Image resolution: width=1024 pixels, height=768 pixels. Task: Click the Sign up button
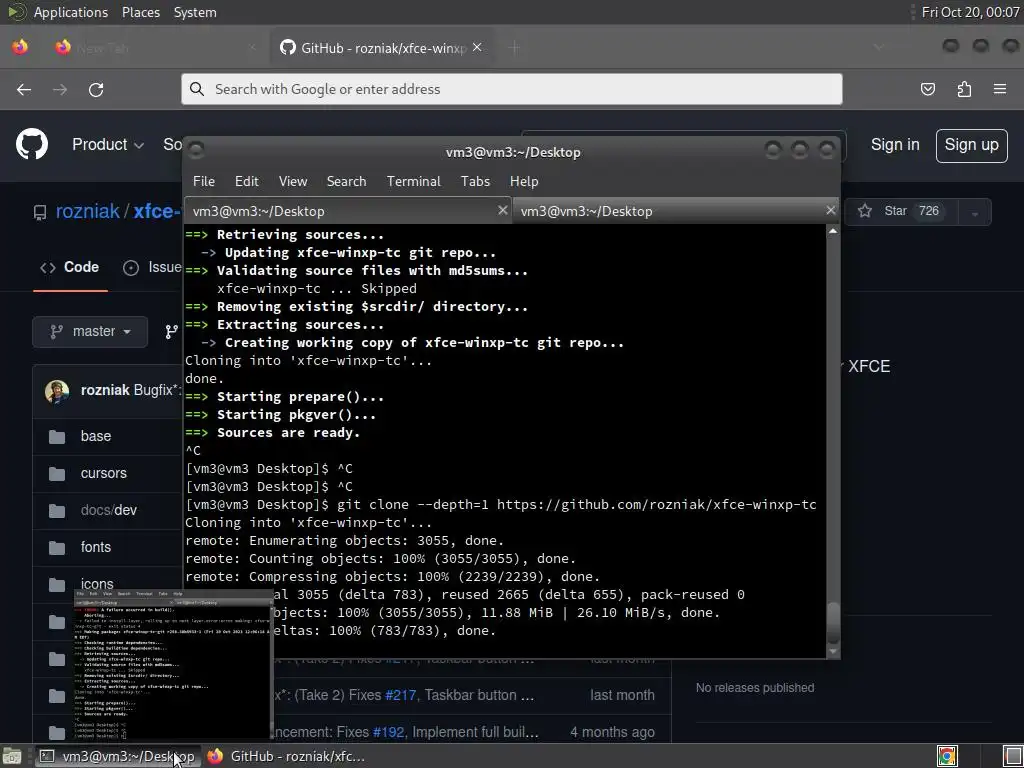[971, 145]
